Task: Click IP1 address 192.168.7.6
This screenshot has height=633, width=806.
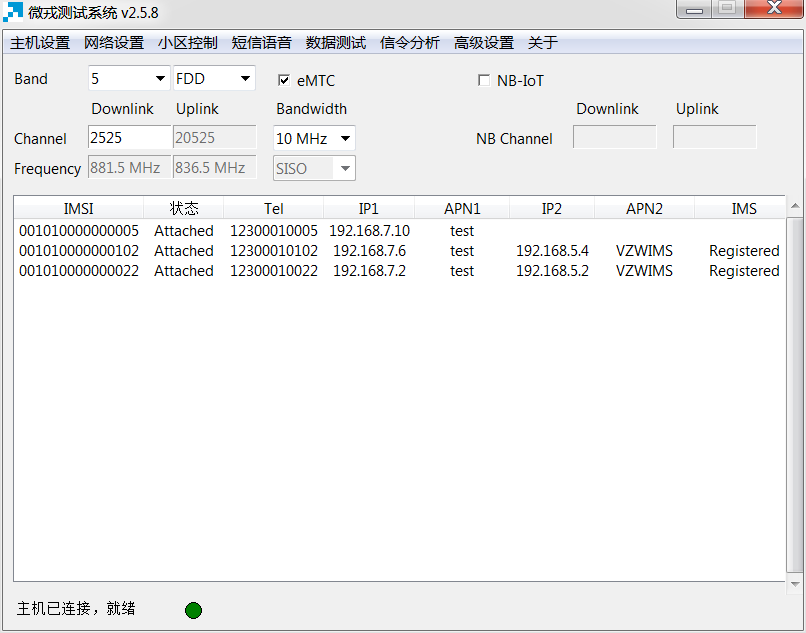Action: pos(370,251)
